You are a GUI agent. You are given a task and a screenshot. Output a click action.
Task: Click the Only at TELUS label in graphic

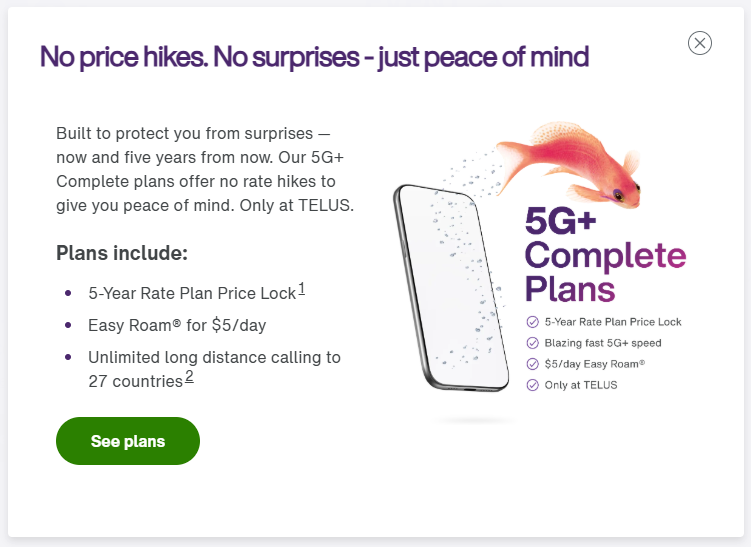(580, 385)
